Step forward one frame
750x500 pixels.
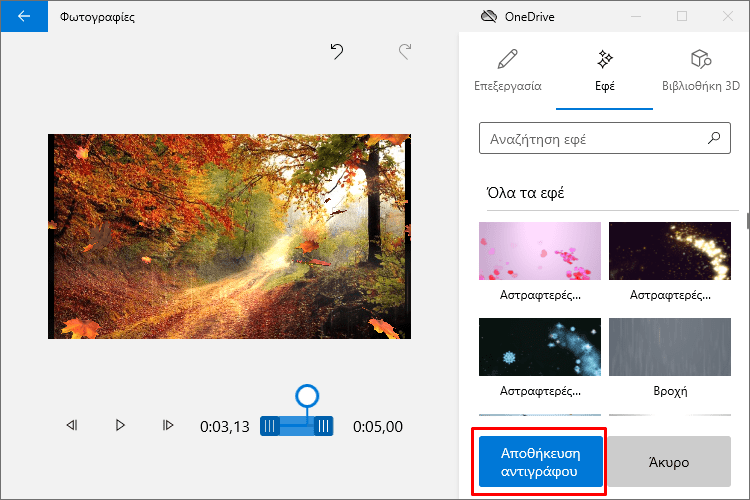(168, 425)
